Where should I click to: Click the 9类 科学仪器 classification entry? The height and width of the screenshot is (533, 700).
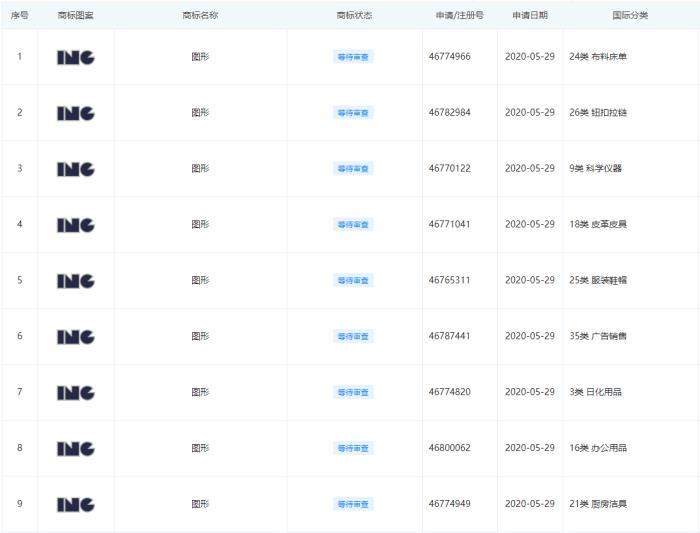click(595, 169)
